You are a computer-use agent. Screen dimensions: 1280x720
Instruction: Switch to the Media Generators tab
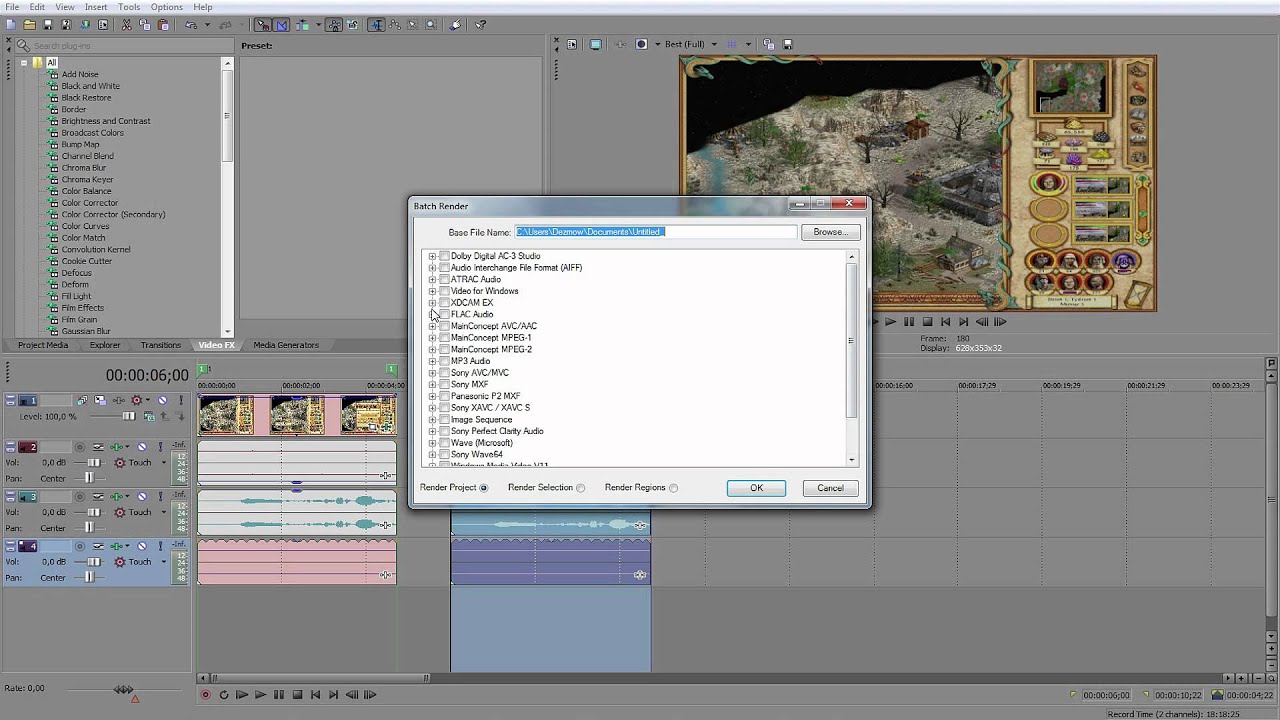(x=286, y=345)
